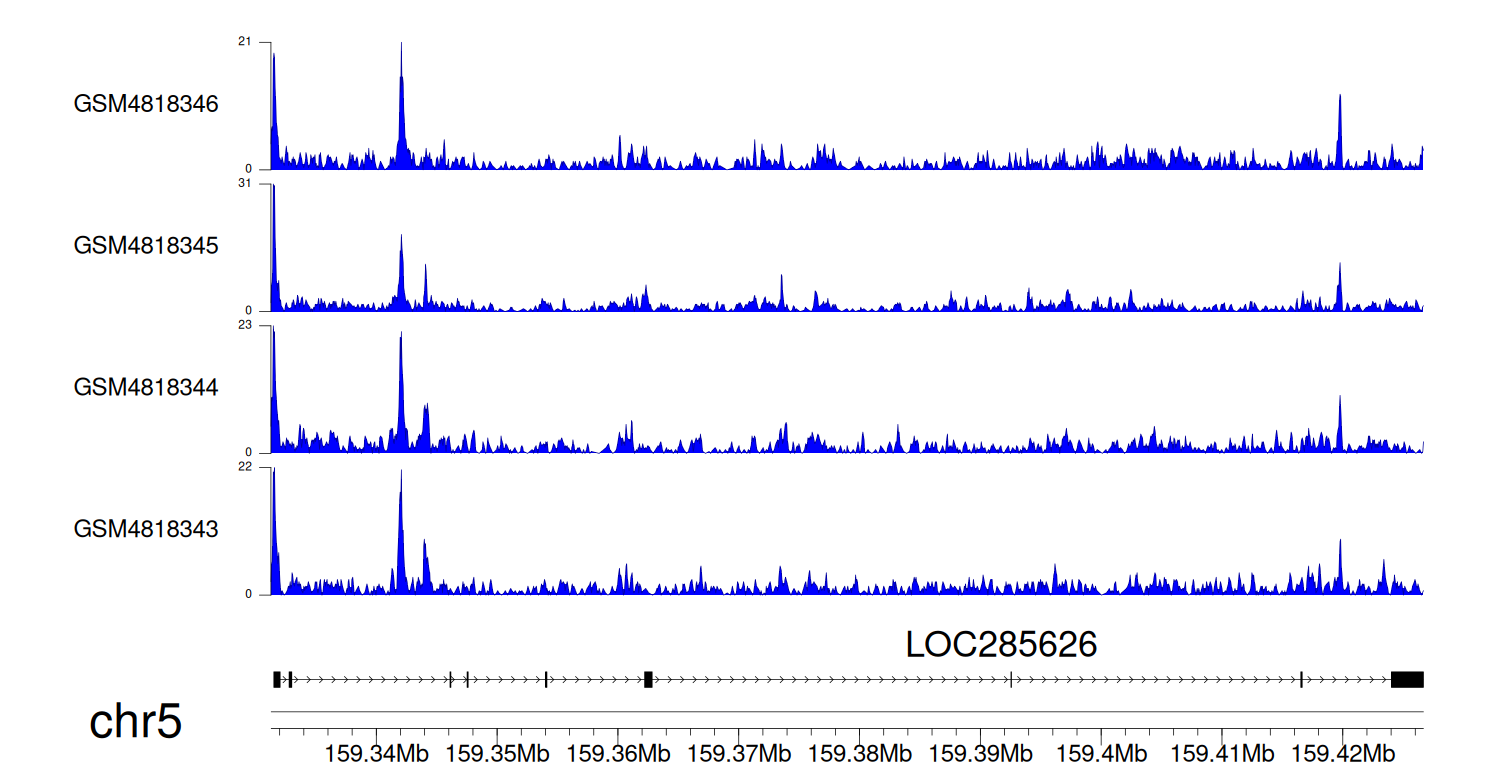Click the LOC285626 gene name

click(1001, 645)
